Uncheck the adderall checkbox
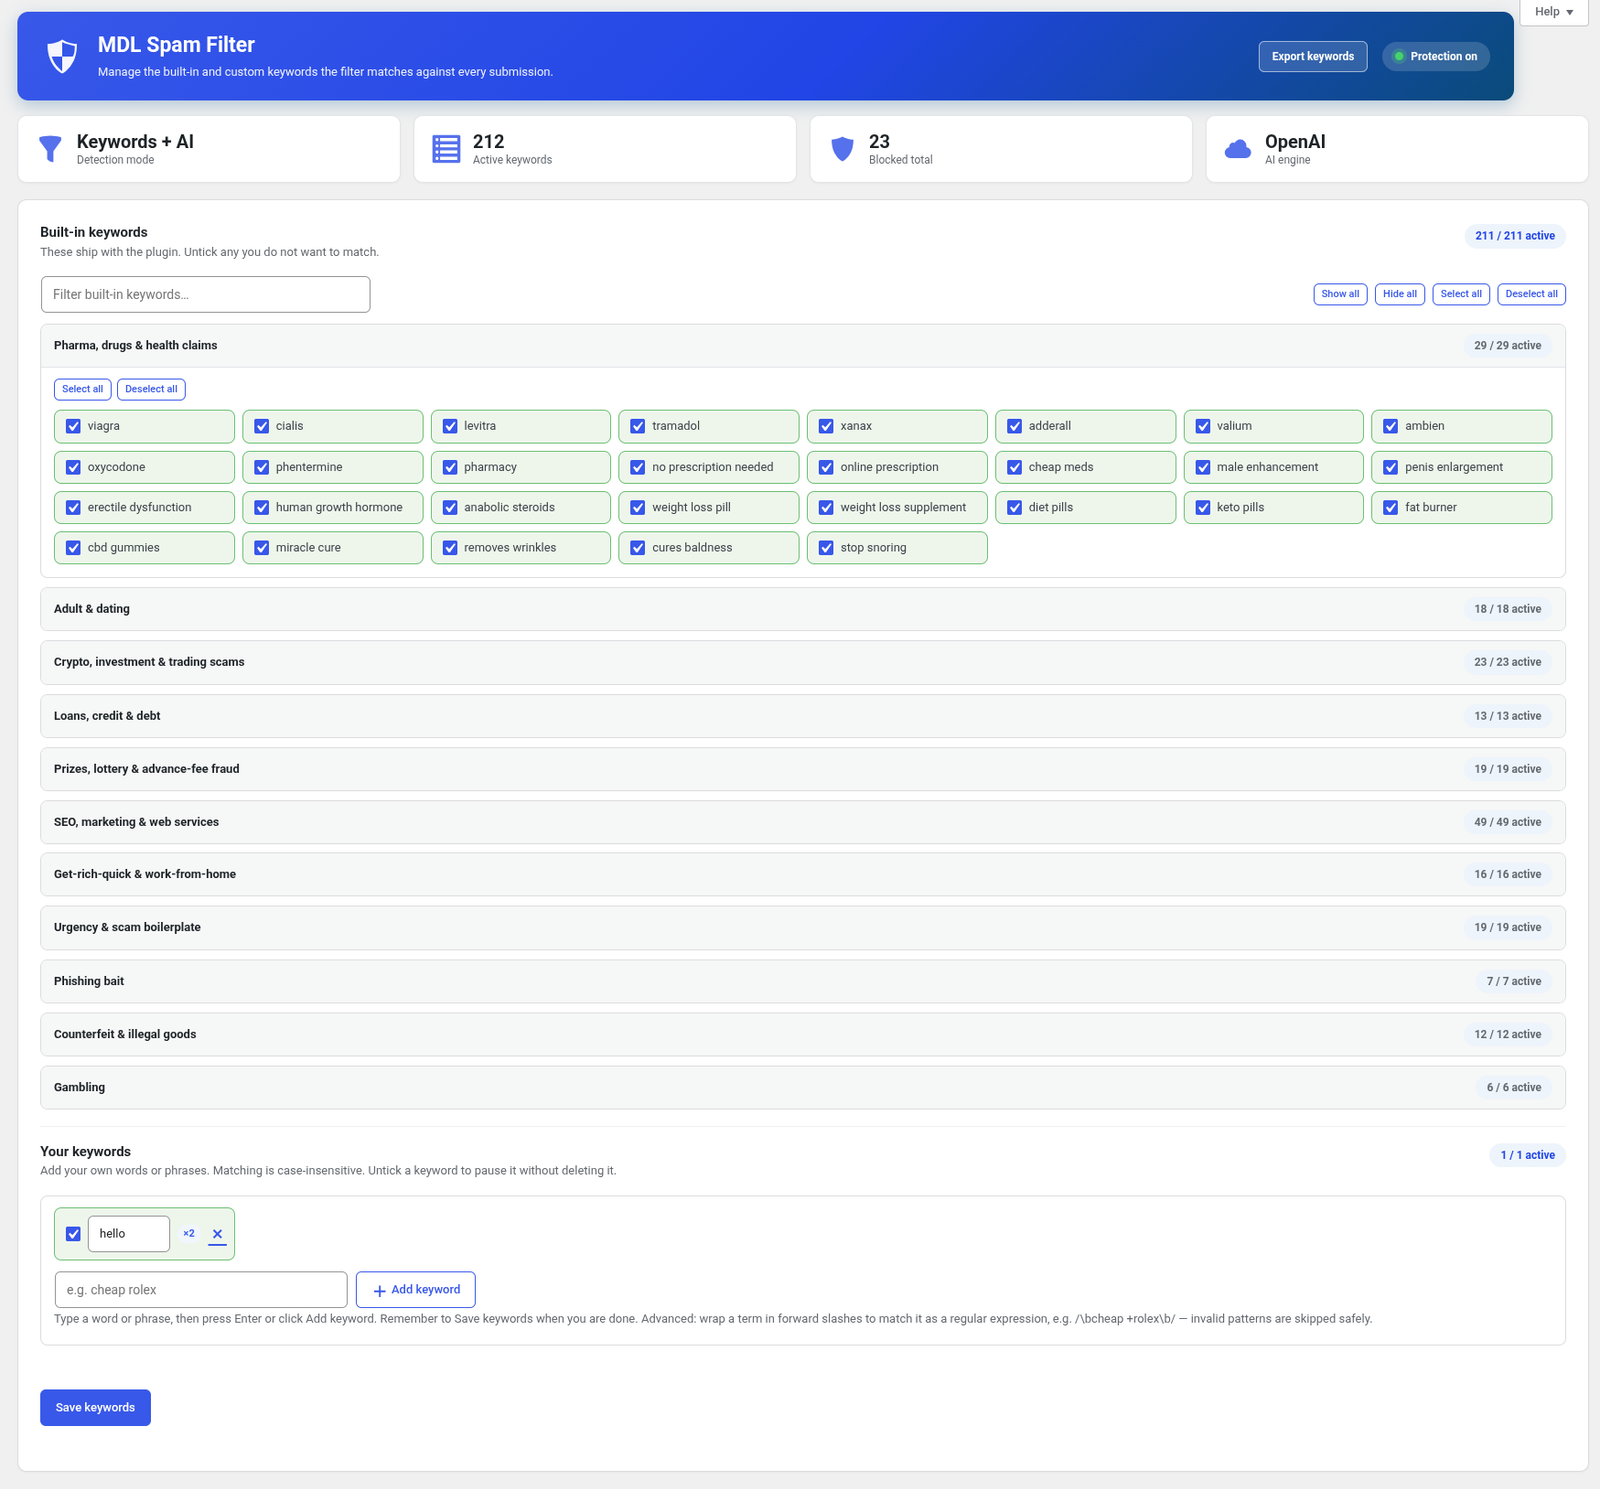1600x1489 pixels. pos(1015,426)
